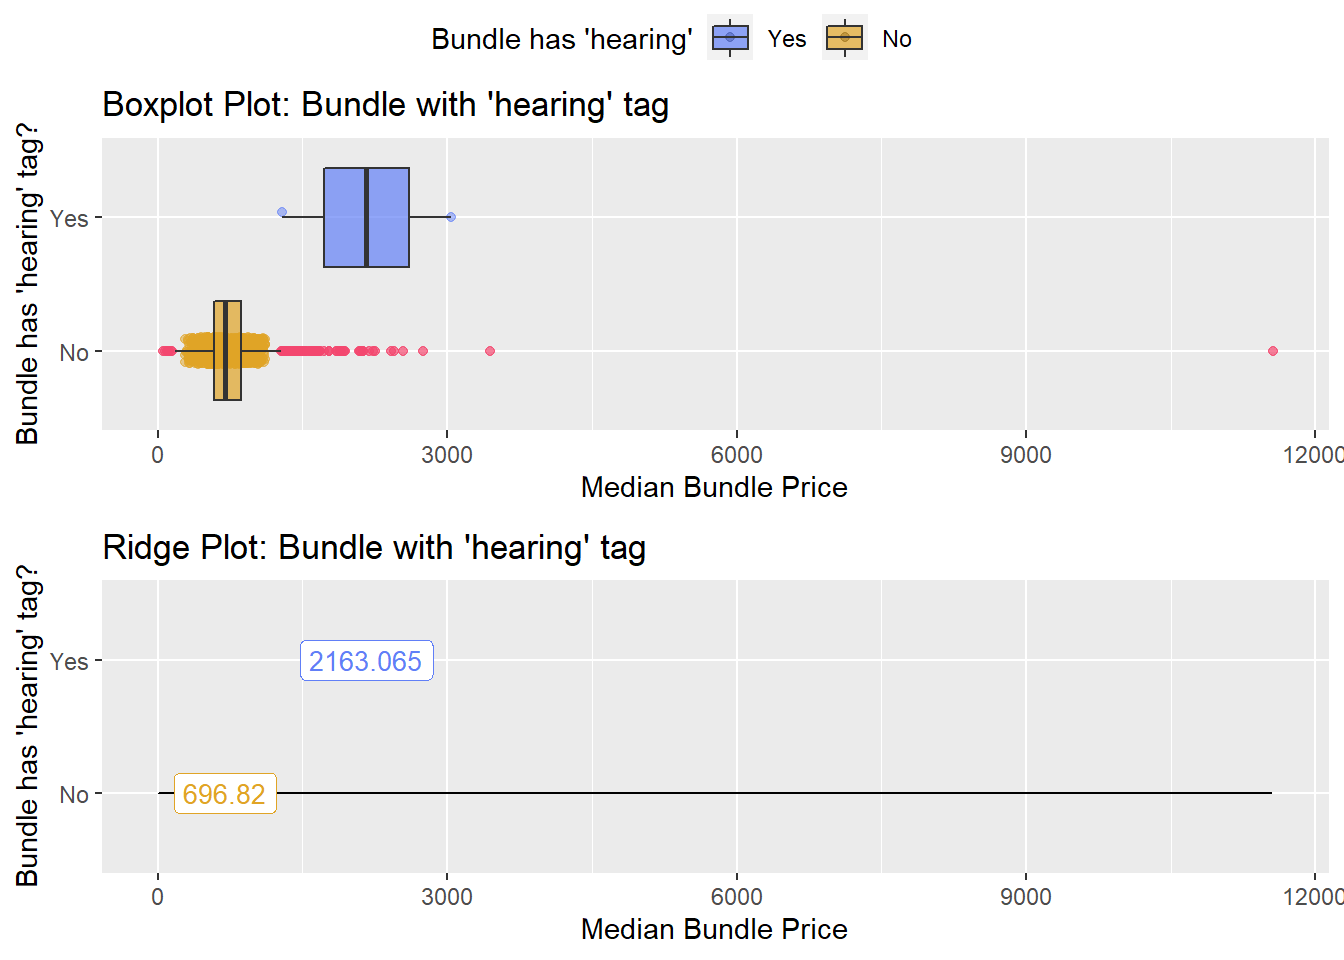Click the blue 'Yes' legend boxplot key

click(x=730, y=38)
